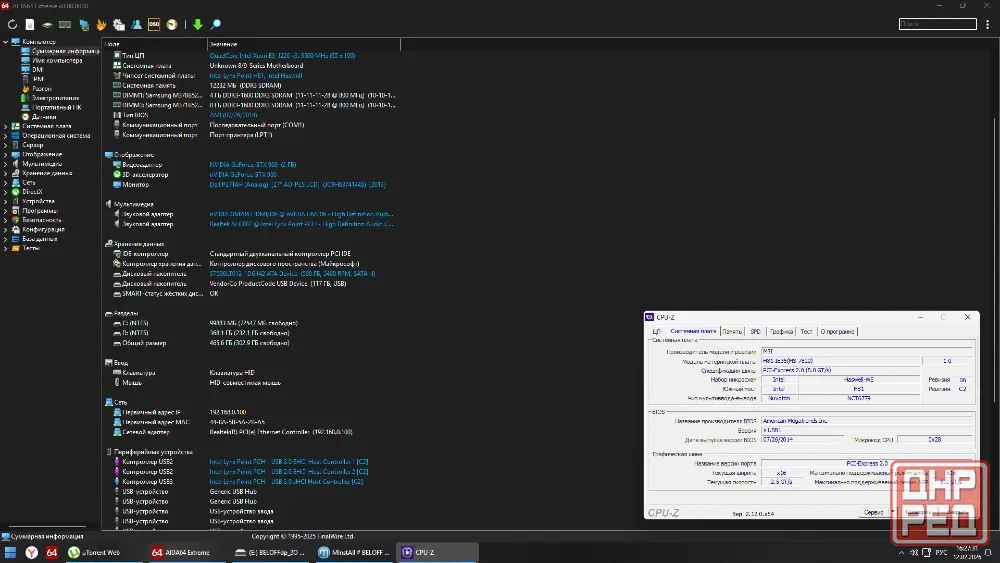Click the user silhouette toolbar icon

click(x=136, y=24)
